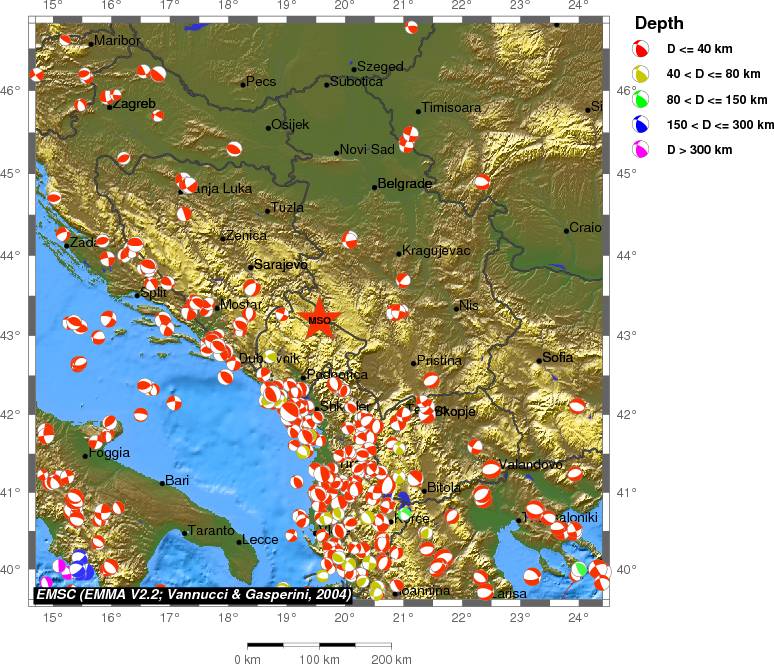Click the Depth legend title
The height and width of the screenshot is (664, 774).
[659, 23]
